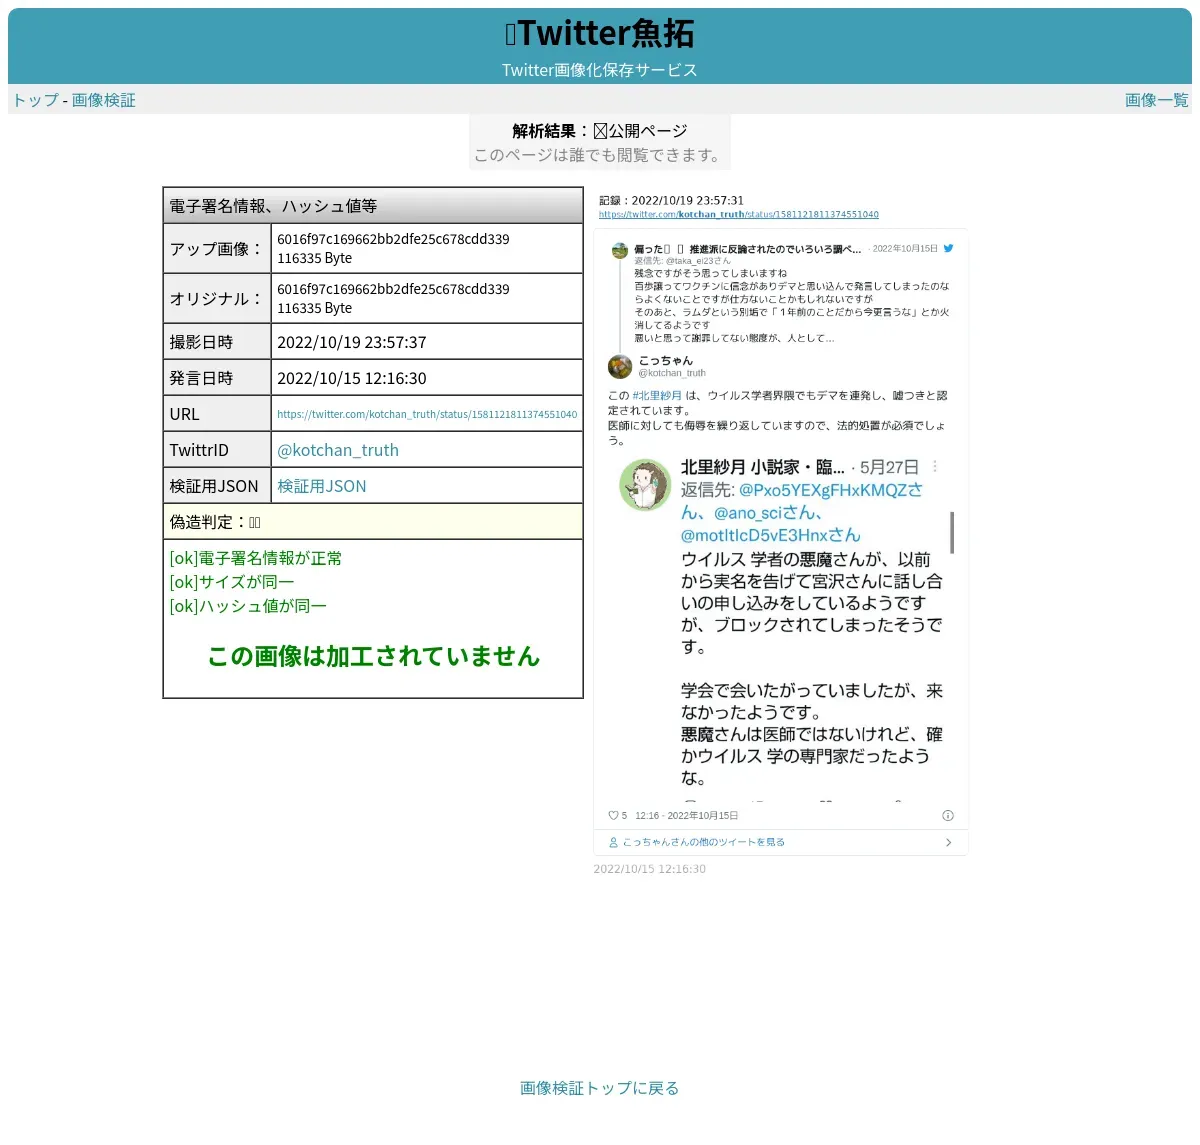Click 電子署名情報、ハッシュ値等 table header
This screenshot has height=1145, width=1200.
pos(373,205)
